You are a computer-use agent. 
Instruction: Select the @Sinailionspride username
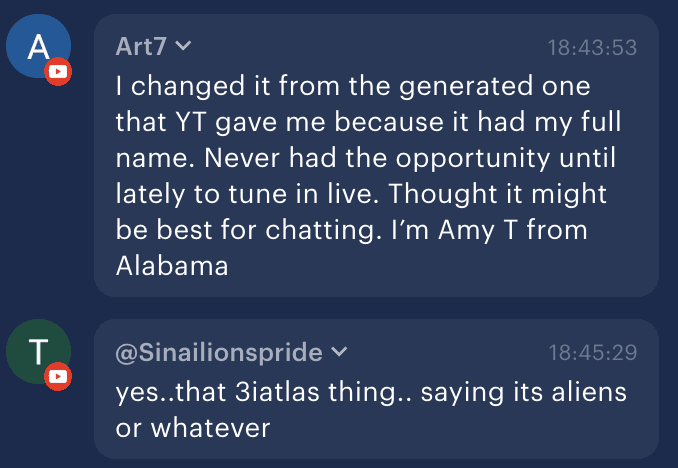219,352
